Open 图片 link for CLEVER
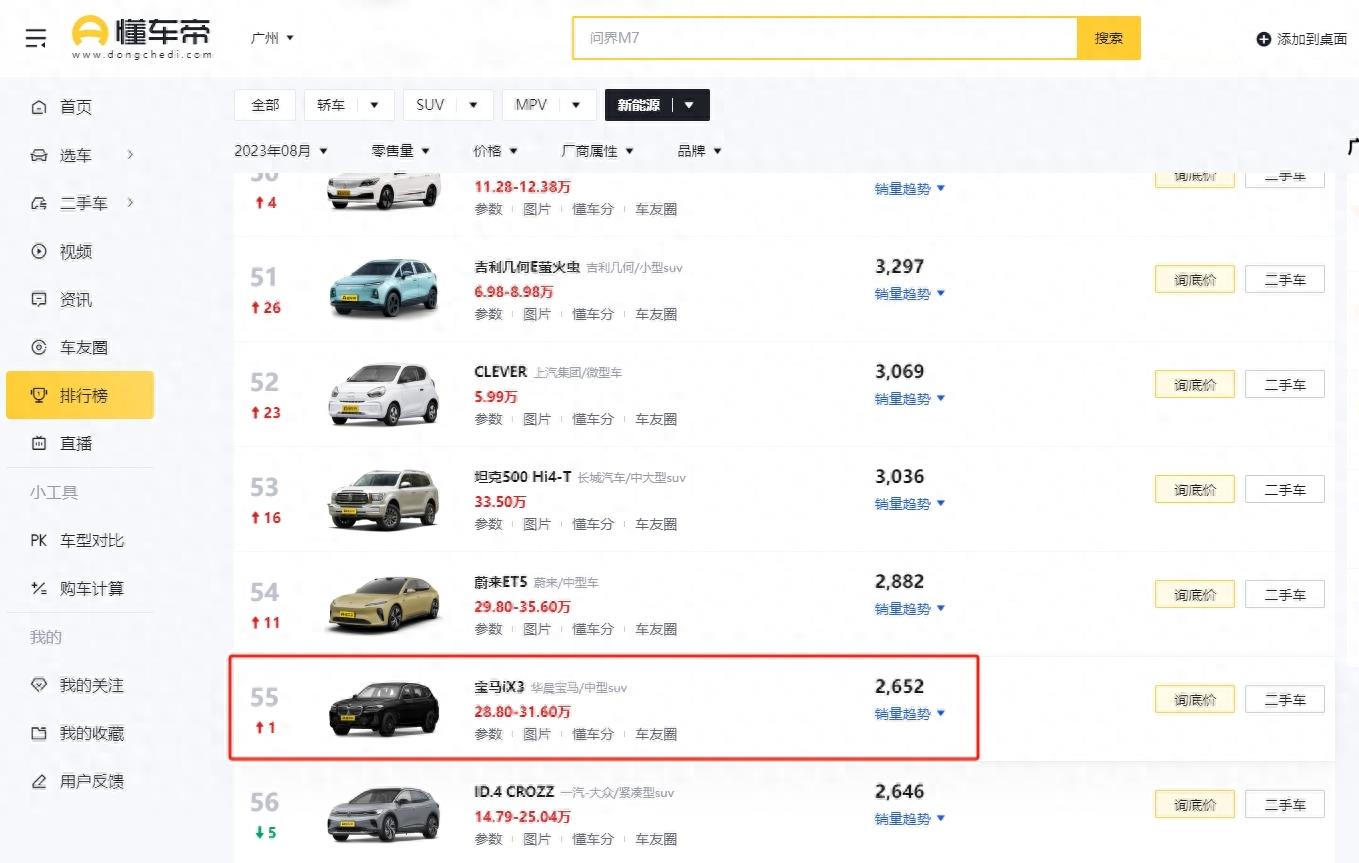1359x863 pixels. click(x=537, y=419)
